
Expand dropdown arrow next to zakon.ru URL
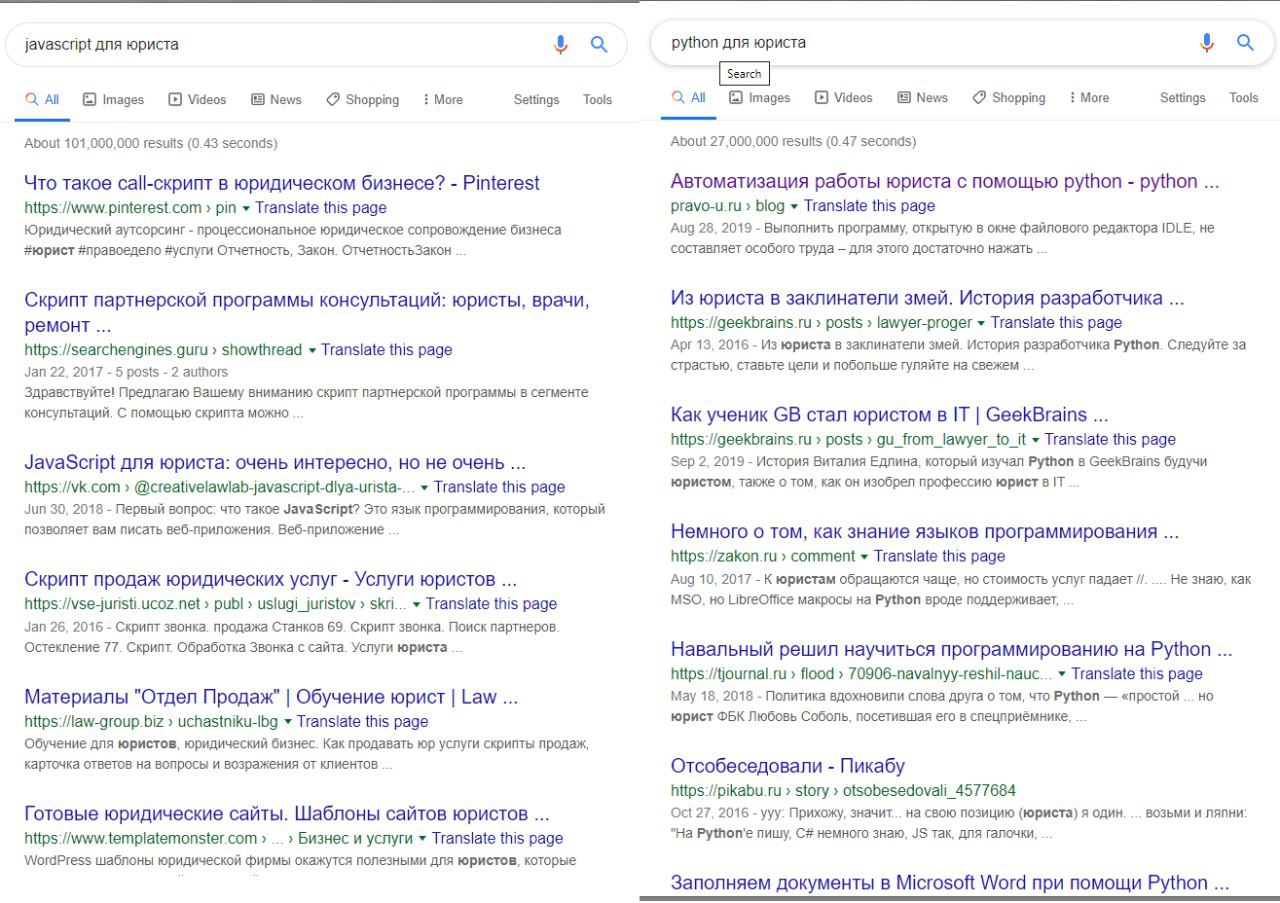pos(864,556)
